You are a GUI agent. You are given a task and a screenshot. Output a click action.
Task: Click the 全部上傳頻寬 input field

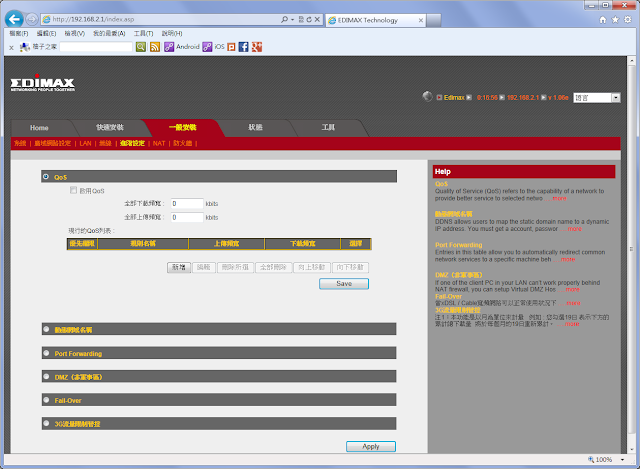pos(187,217)
